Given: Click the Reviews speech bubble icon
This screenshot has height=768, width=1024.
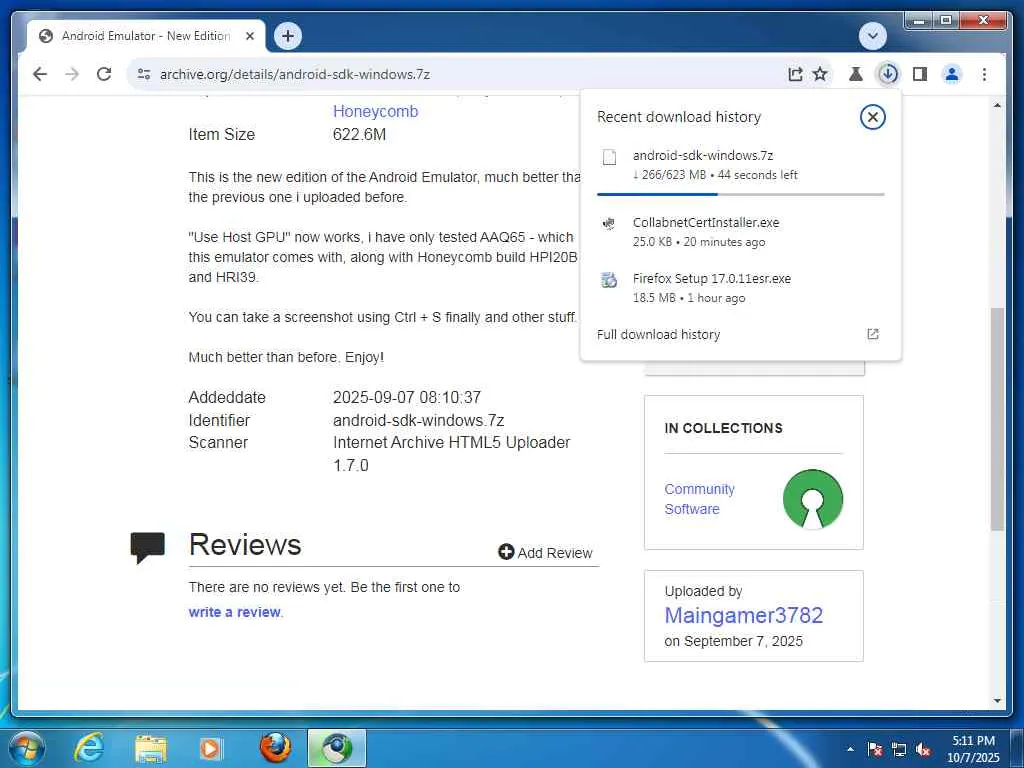Looking at the screenshot, I should point(148,547).
